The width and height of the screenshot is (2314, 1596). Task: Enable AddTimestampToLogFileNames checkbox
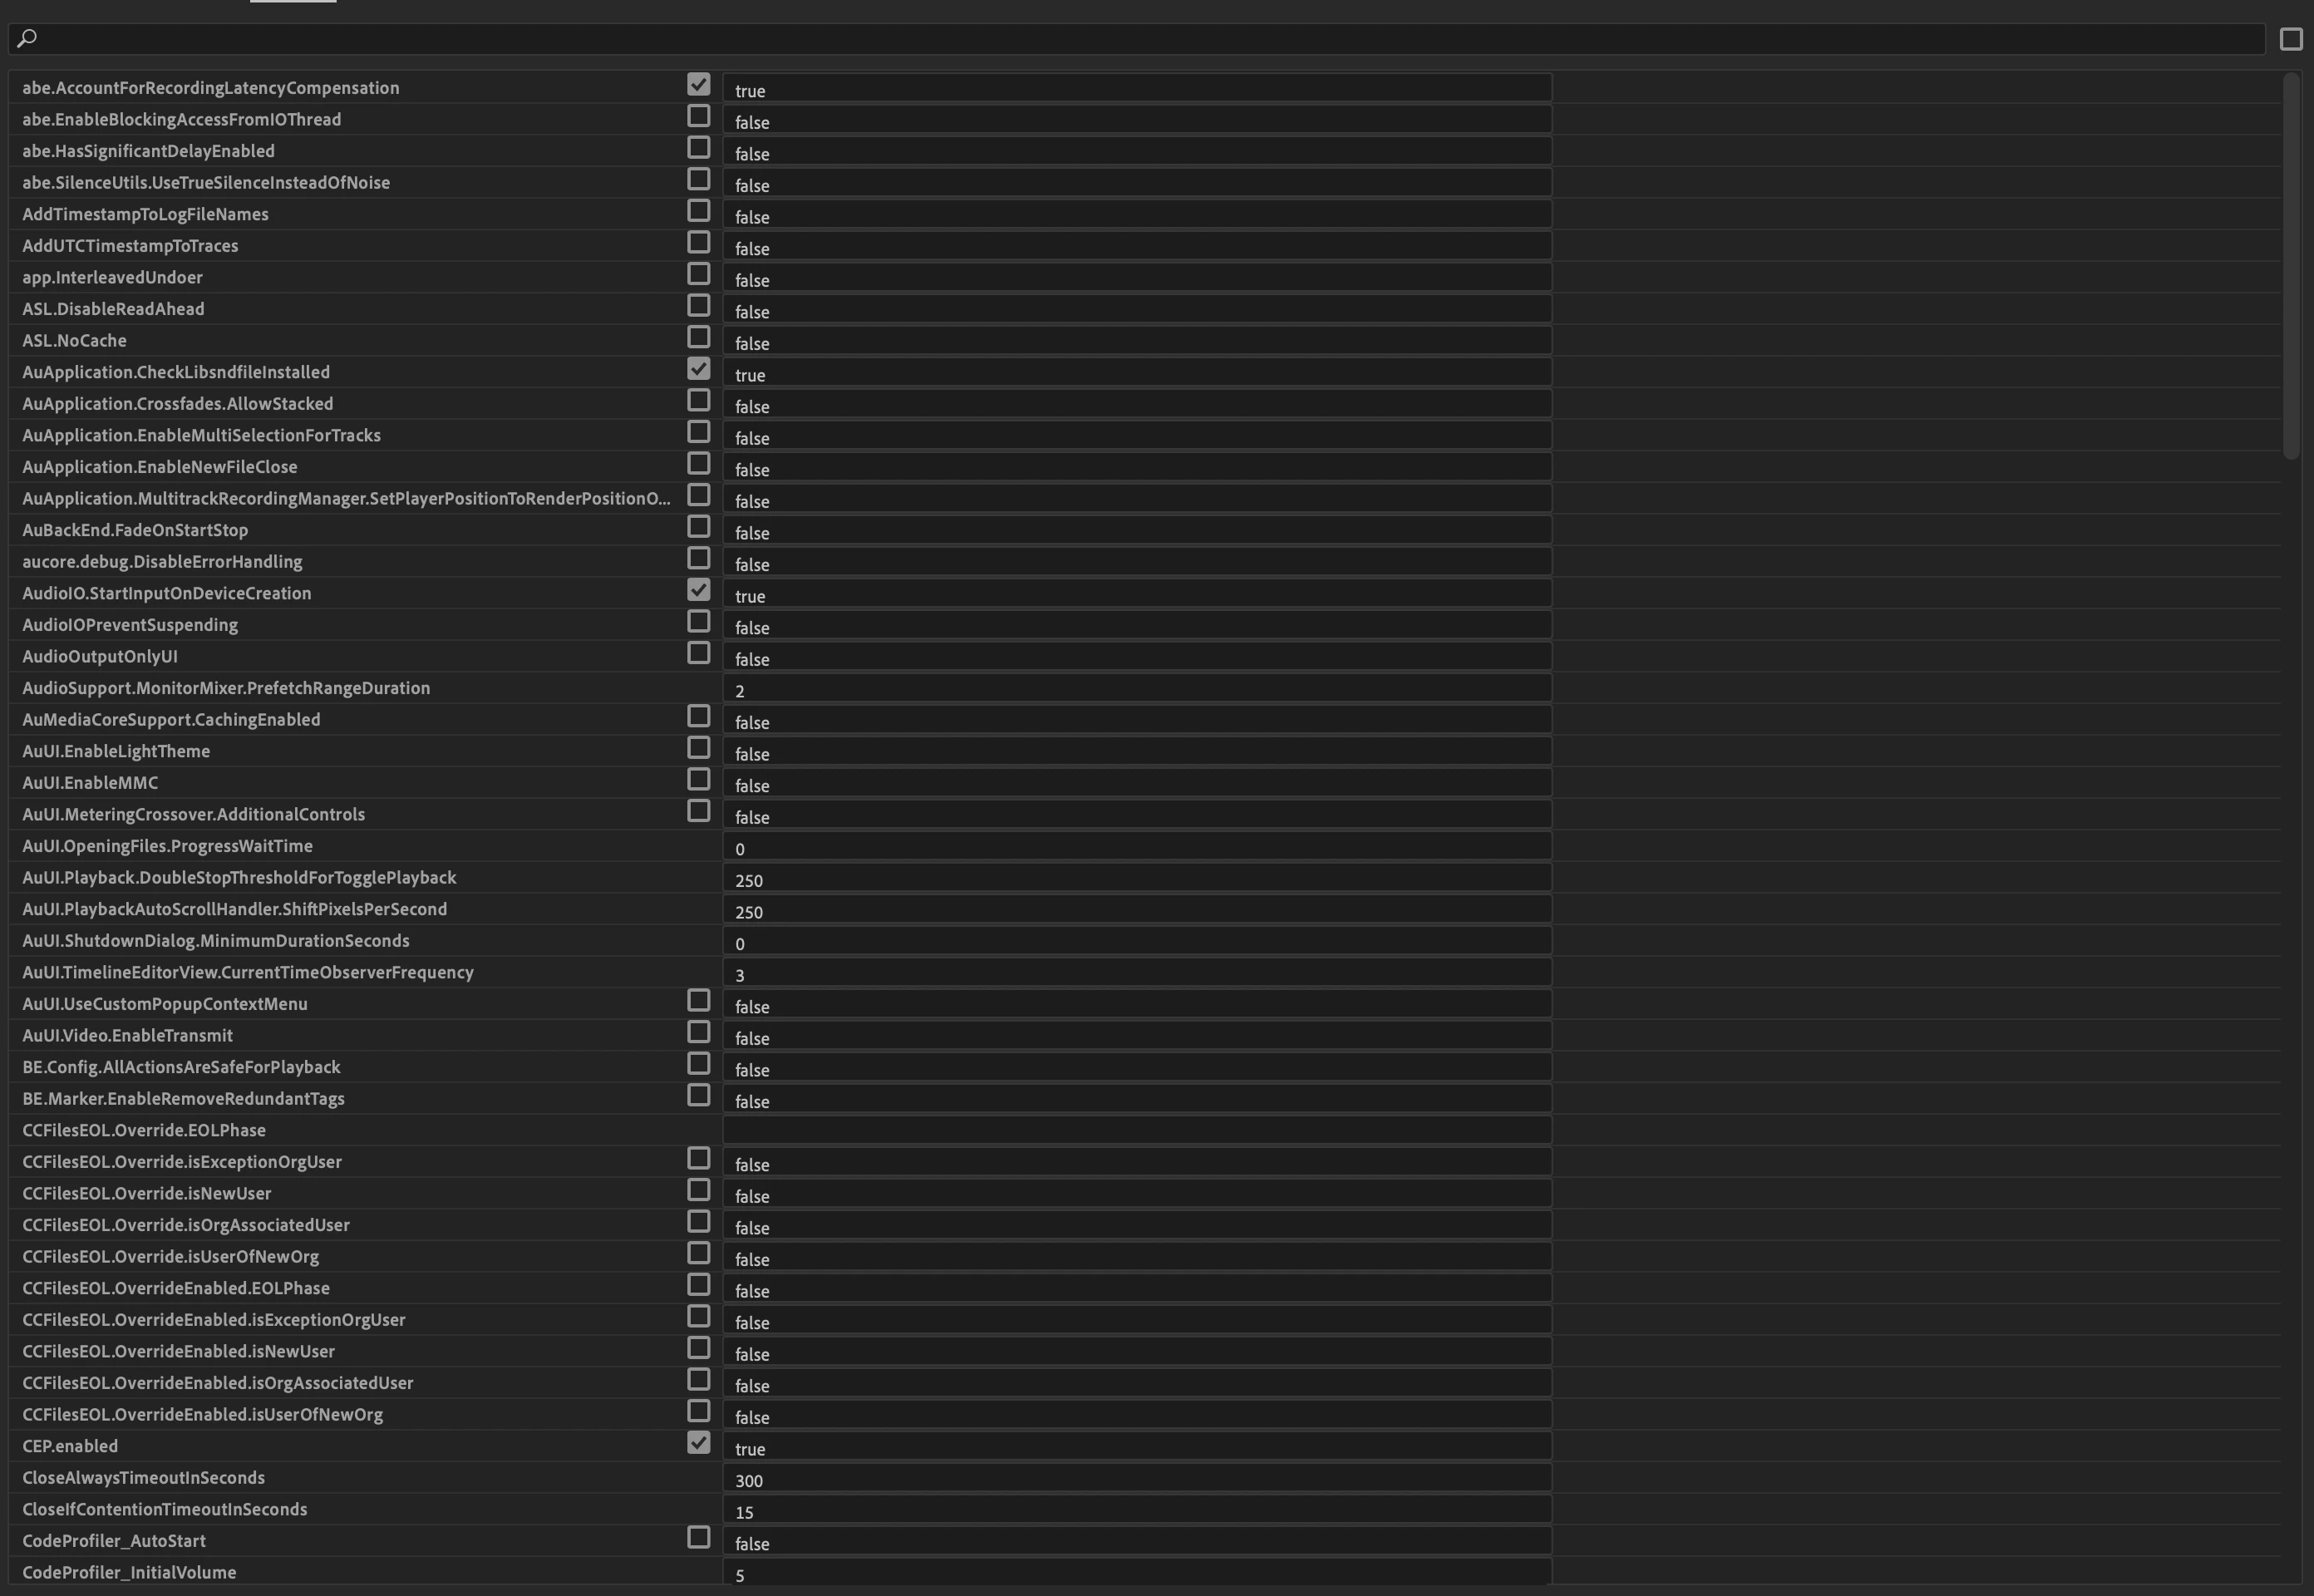tap(698, 211)
